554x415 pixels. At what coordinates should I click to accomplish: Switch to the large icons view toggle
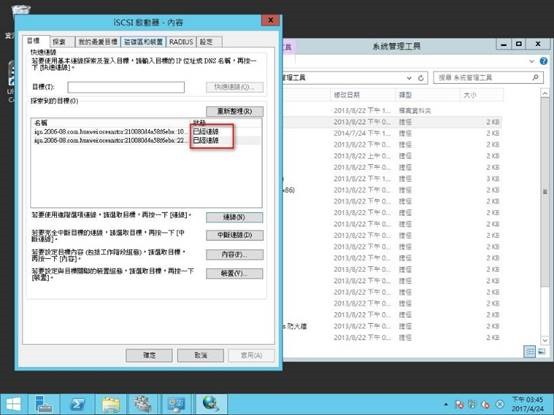coord(541,351)
